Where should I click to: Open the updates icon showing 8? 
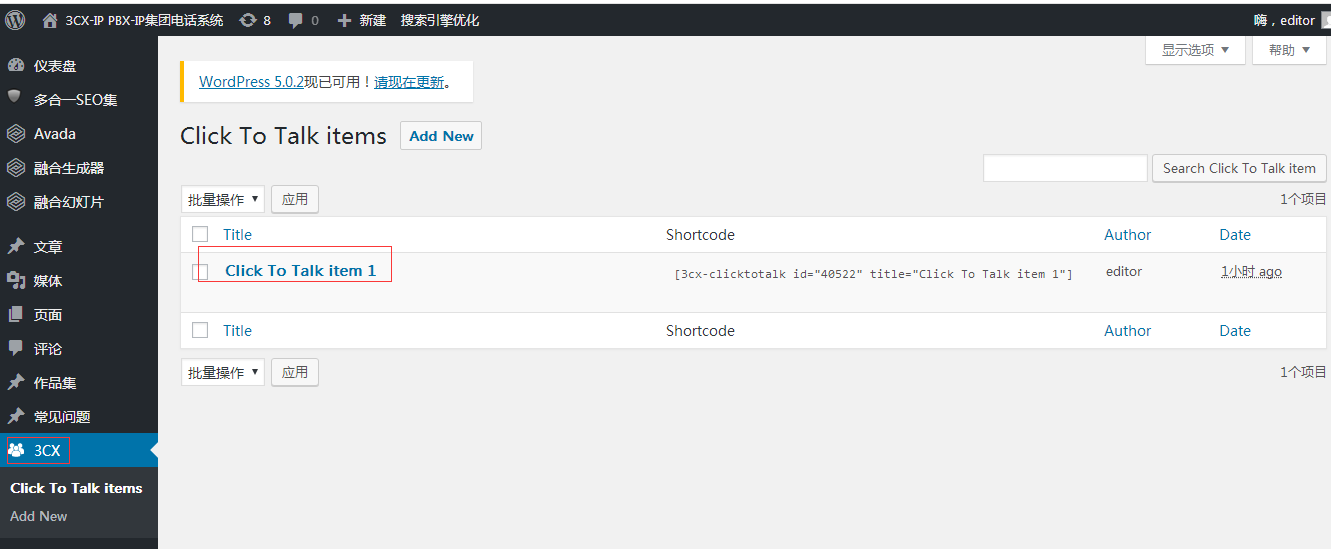click(248, 20)
